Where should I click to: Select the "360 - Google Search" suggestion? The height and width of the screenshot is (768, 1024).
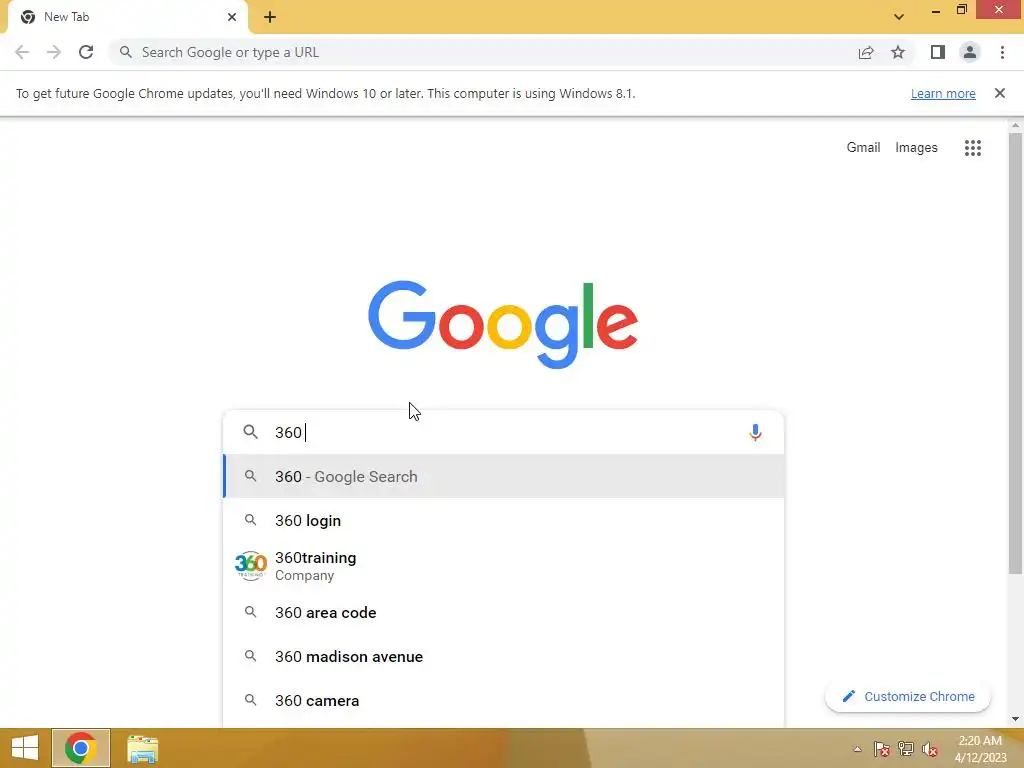(503, 476)
